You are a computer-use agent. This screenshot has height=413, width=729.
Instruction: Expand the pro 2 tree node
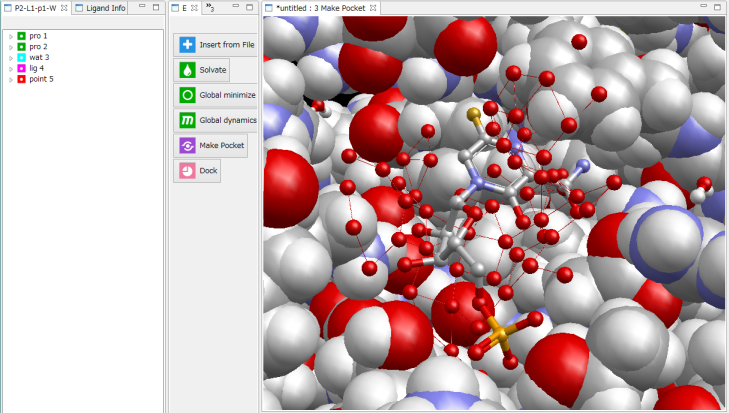click(11, 47)
